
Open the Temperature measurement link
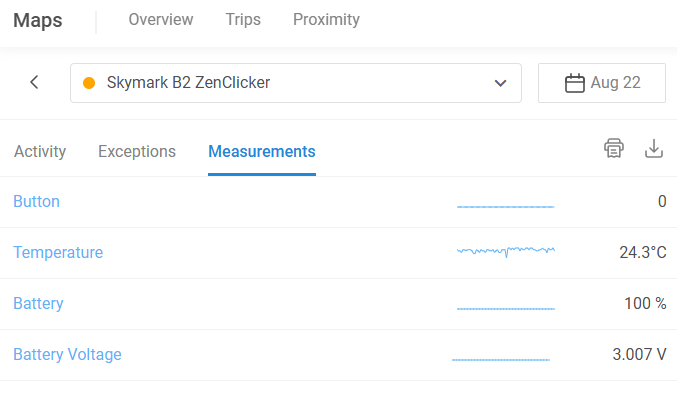[58, 252]
